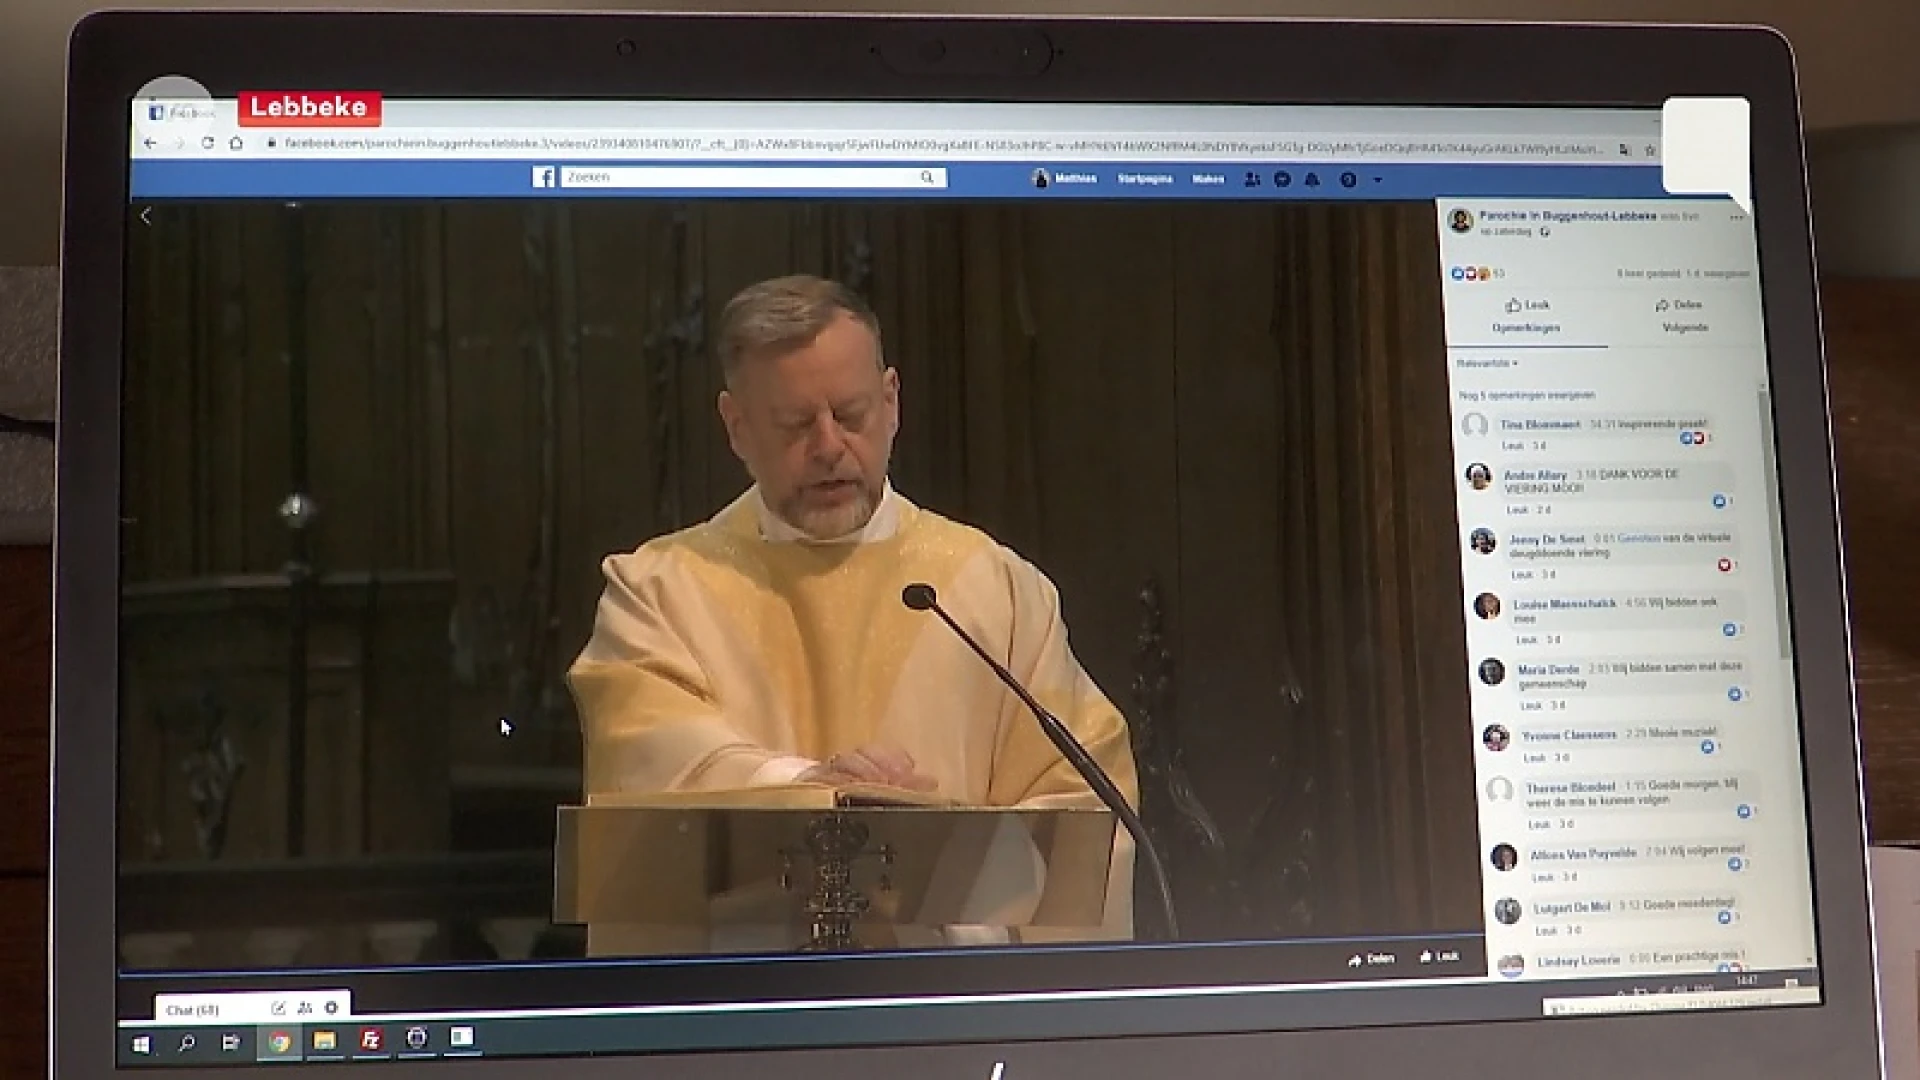
Task: Like Yvonne Claessens' comment
Action: point(1534,758)
